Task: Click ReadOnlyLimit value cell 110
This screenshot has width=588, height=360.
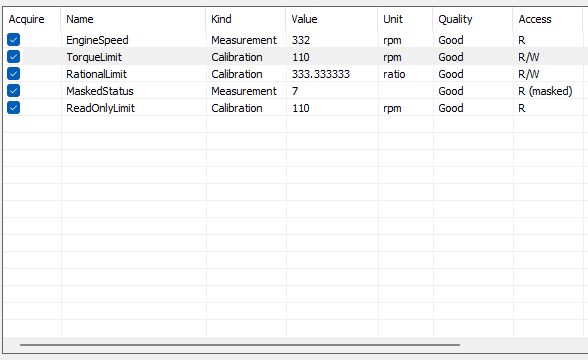Action: click(301, 108)
